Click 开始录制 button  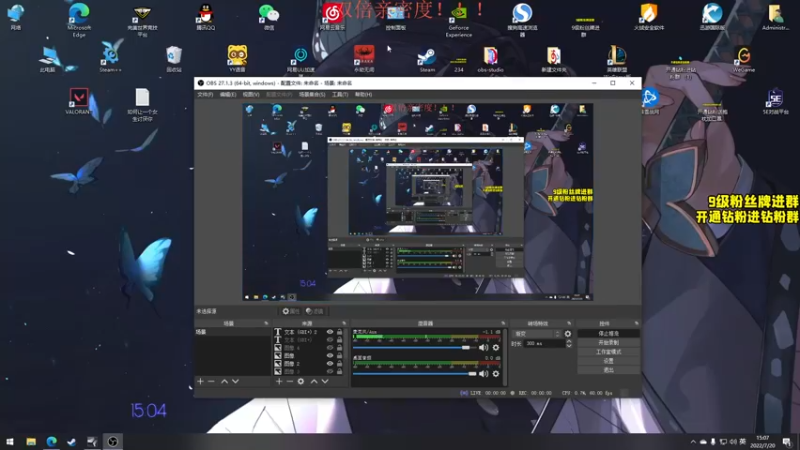point(609,343)
